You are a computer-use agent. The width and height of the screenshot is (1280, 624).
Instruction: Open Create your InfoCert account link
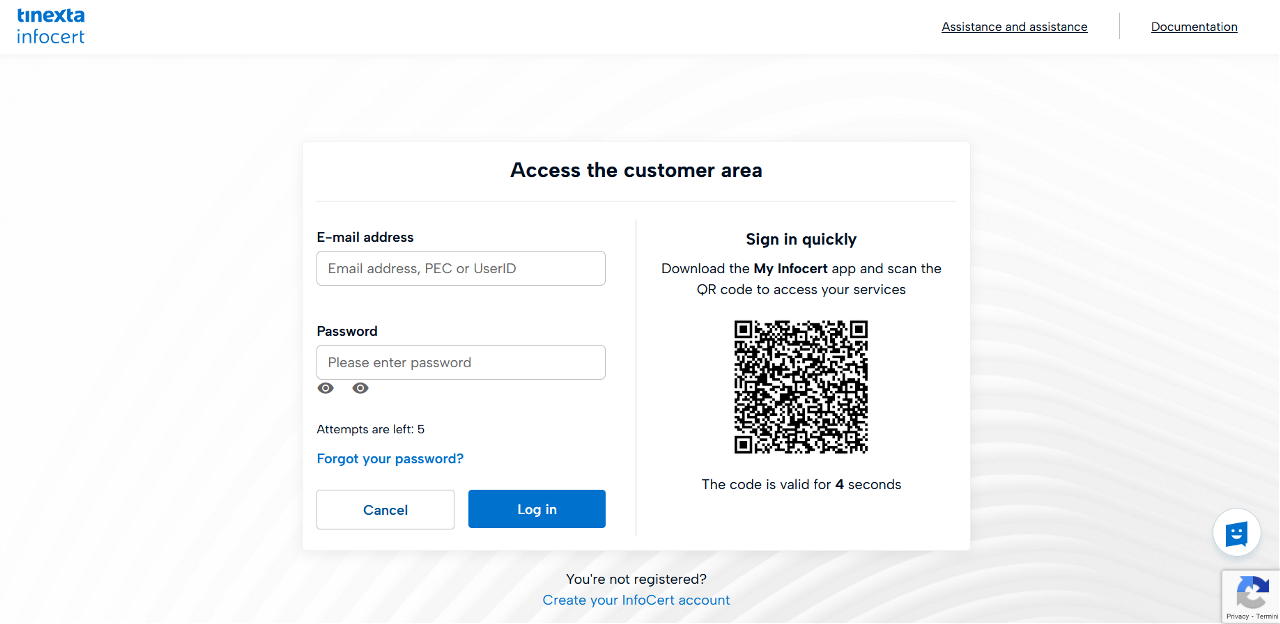coord(636,601)
